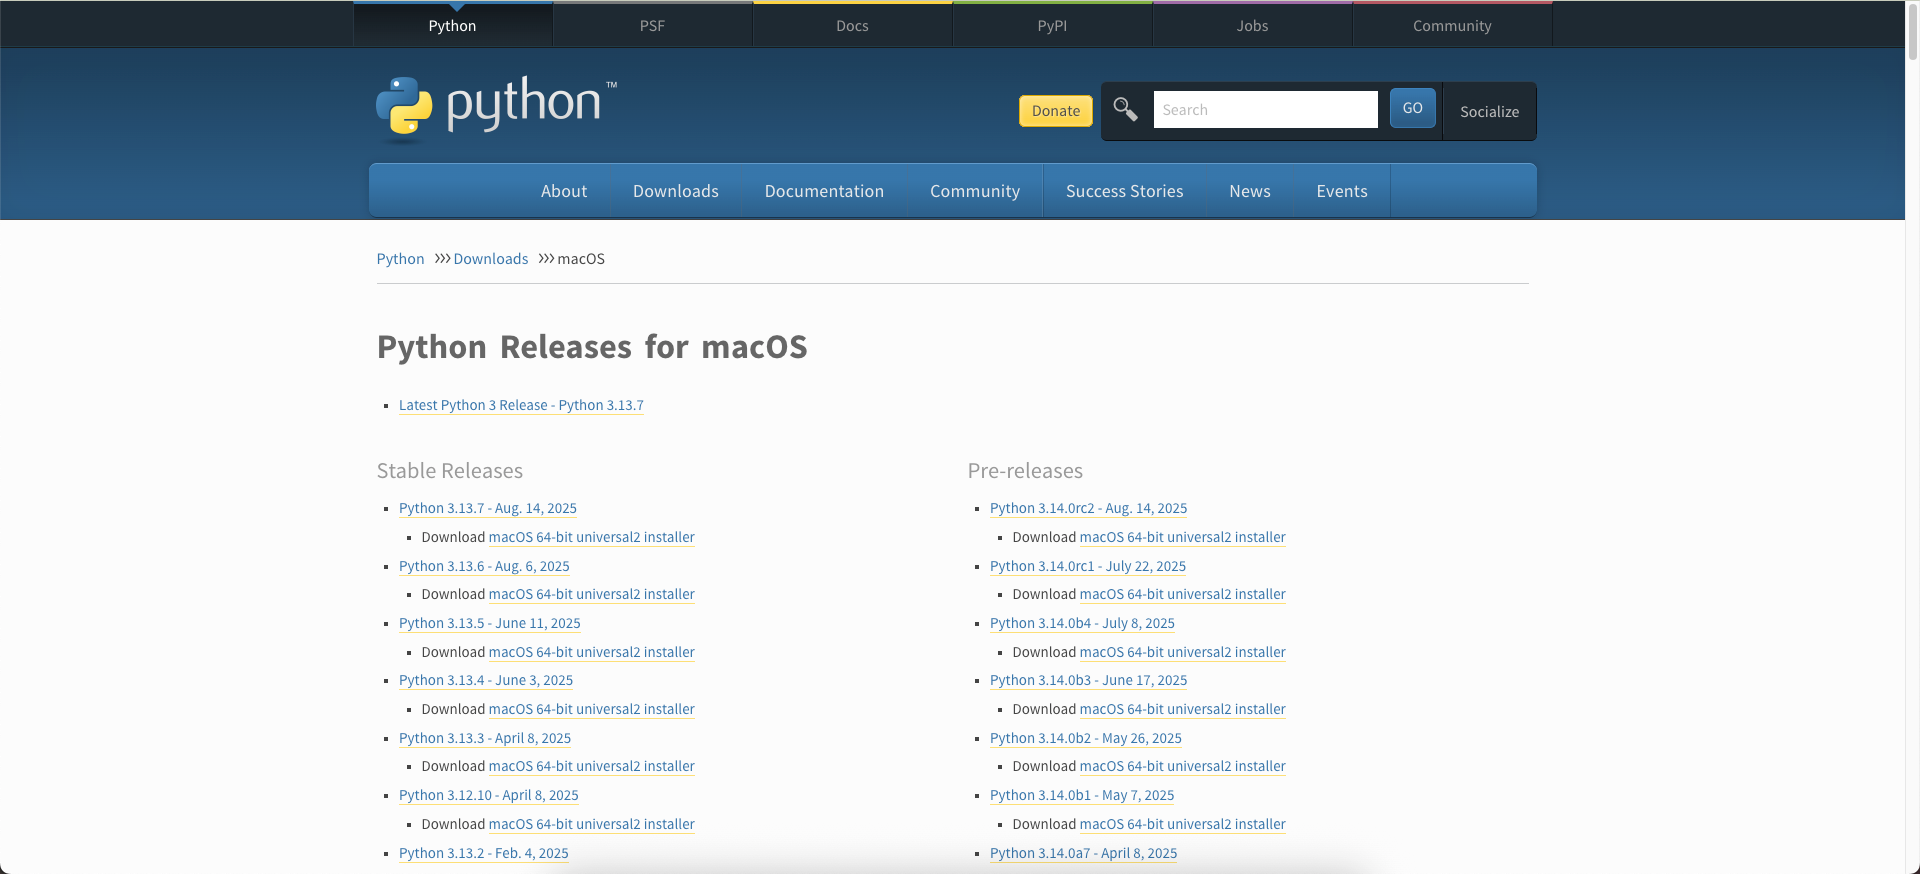The image size is (1920, 874).
Task: Open Python 3.14.0b4 - July 8, 2025 pre-release
Action: click(1082, 623)
